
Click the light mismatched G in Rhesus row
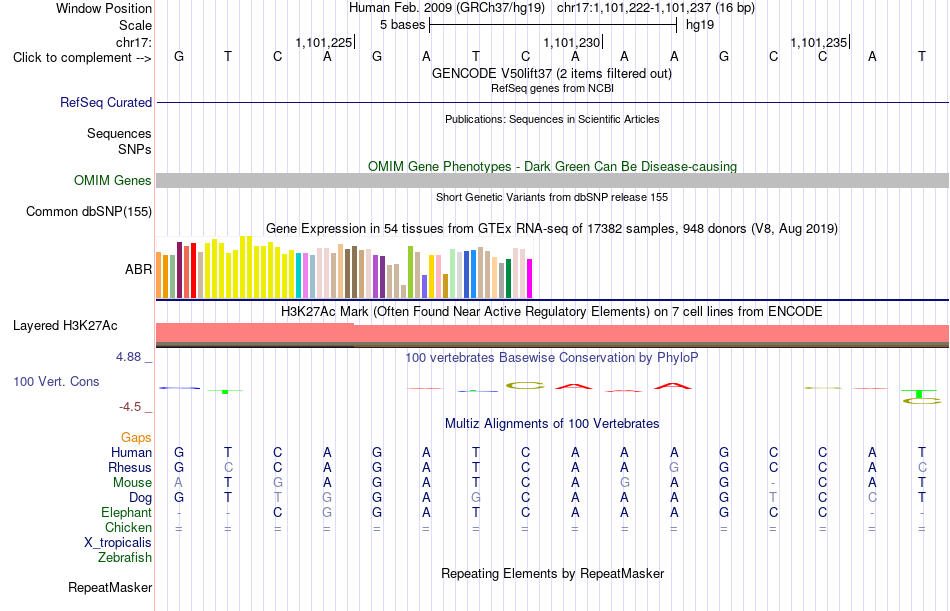674,467
